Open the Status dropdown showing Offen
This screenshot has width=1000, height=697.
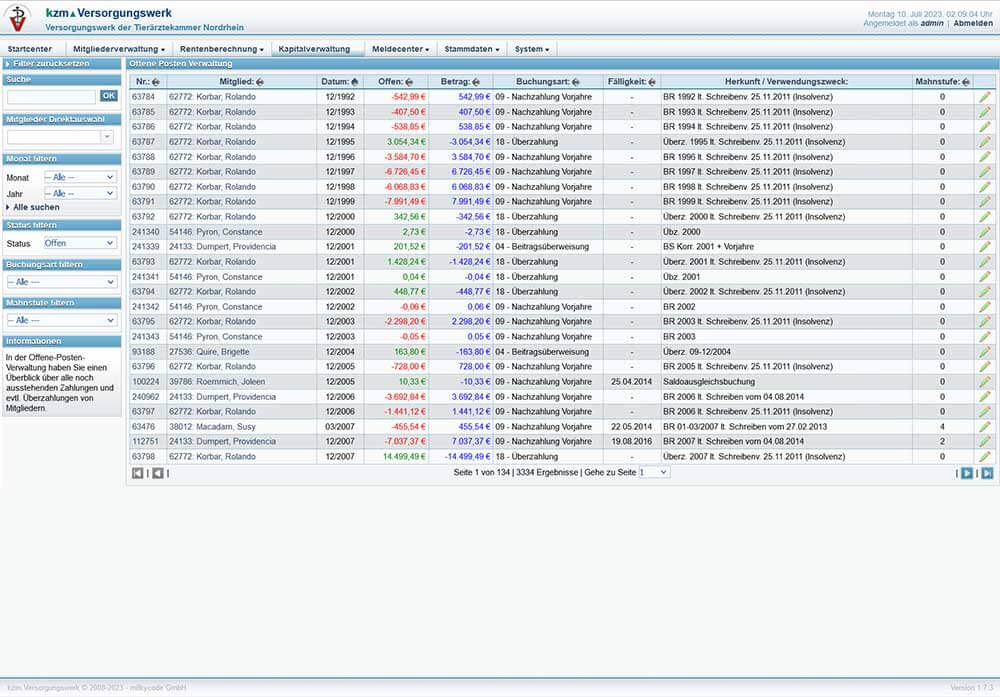click(80, 243)
